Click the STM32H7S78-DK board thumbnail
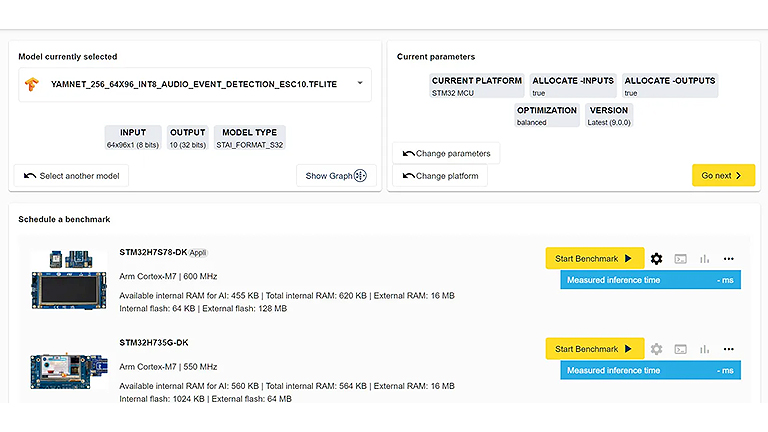768x432 pixels. [68, 277]
